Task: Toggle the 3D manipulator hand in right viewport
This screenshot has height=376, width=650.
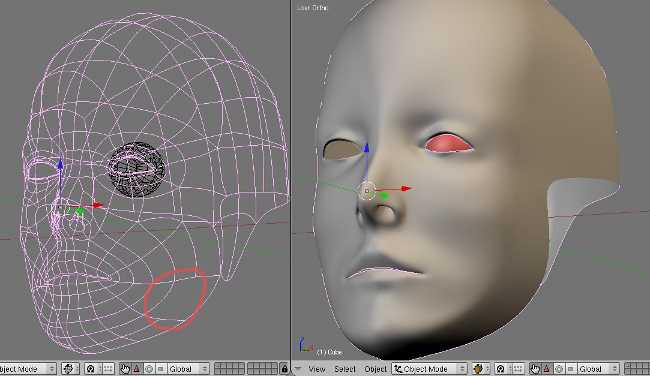Action: click(535, 369)
